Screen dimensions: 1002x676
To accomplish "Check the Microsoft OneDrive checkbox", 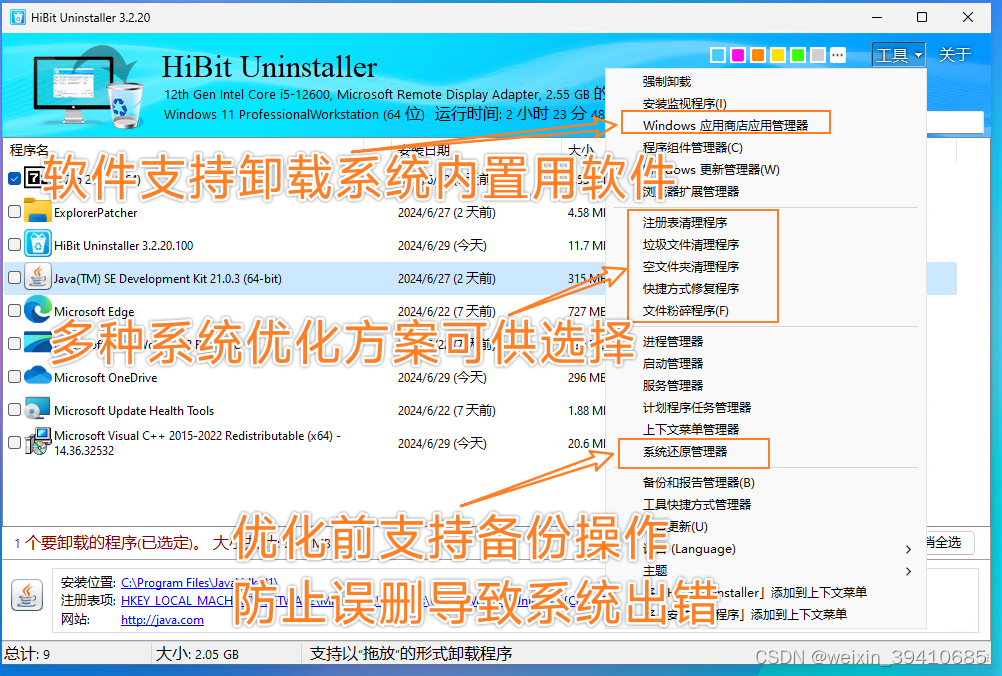I will (x=15, y=377).
